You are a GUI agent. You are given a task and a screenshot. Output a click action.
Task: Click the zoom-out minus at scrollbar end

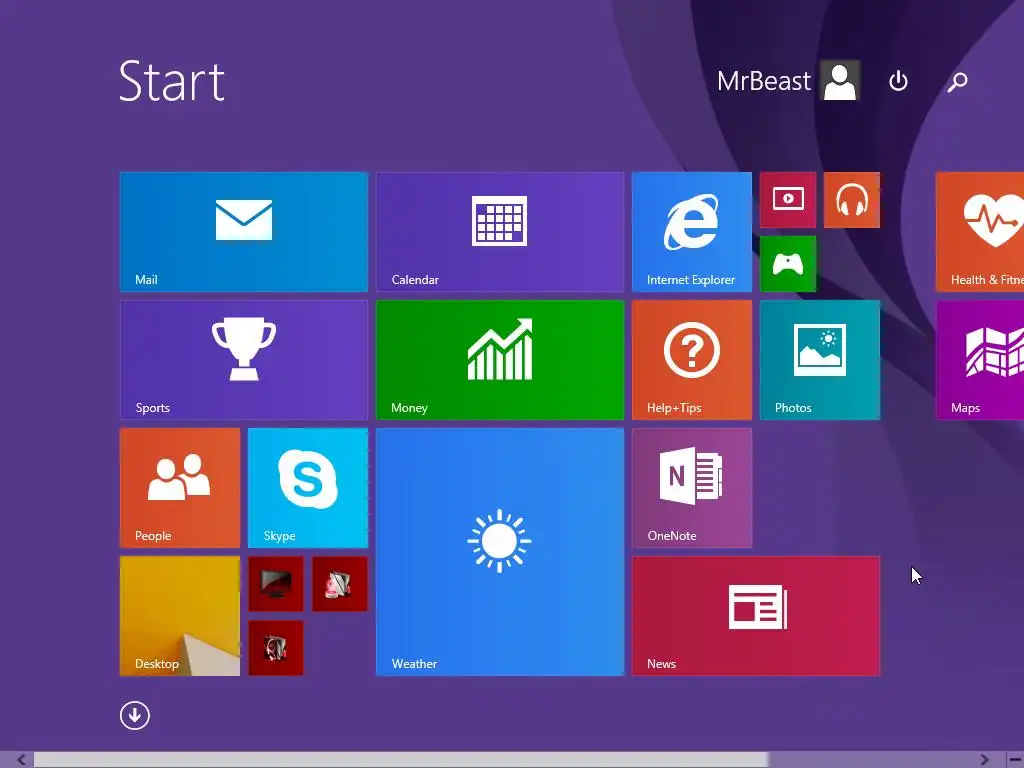click(1015, 760)
